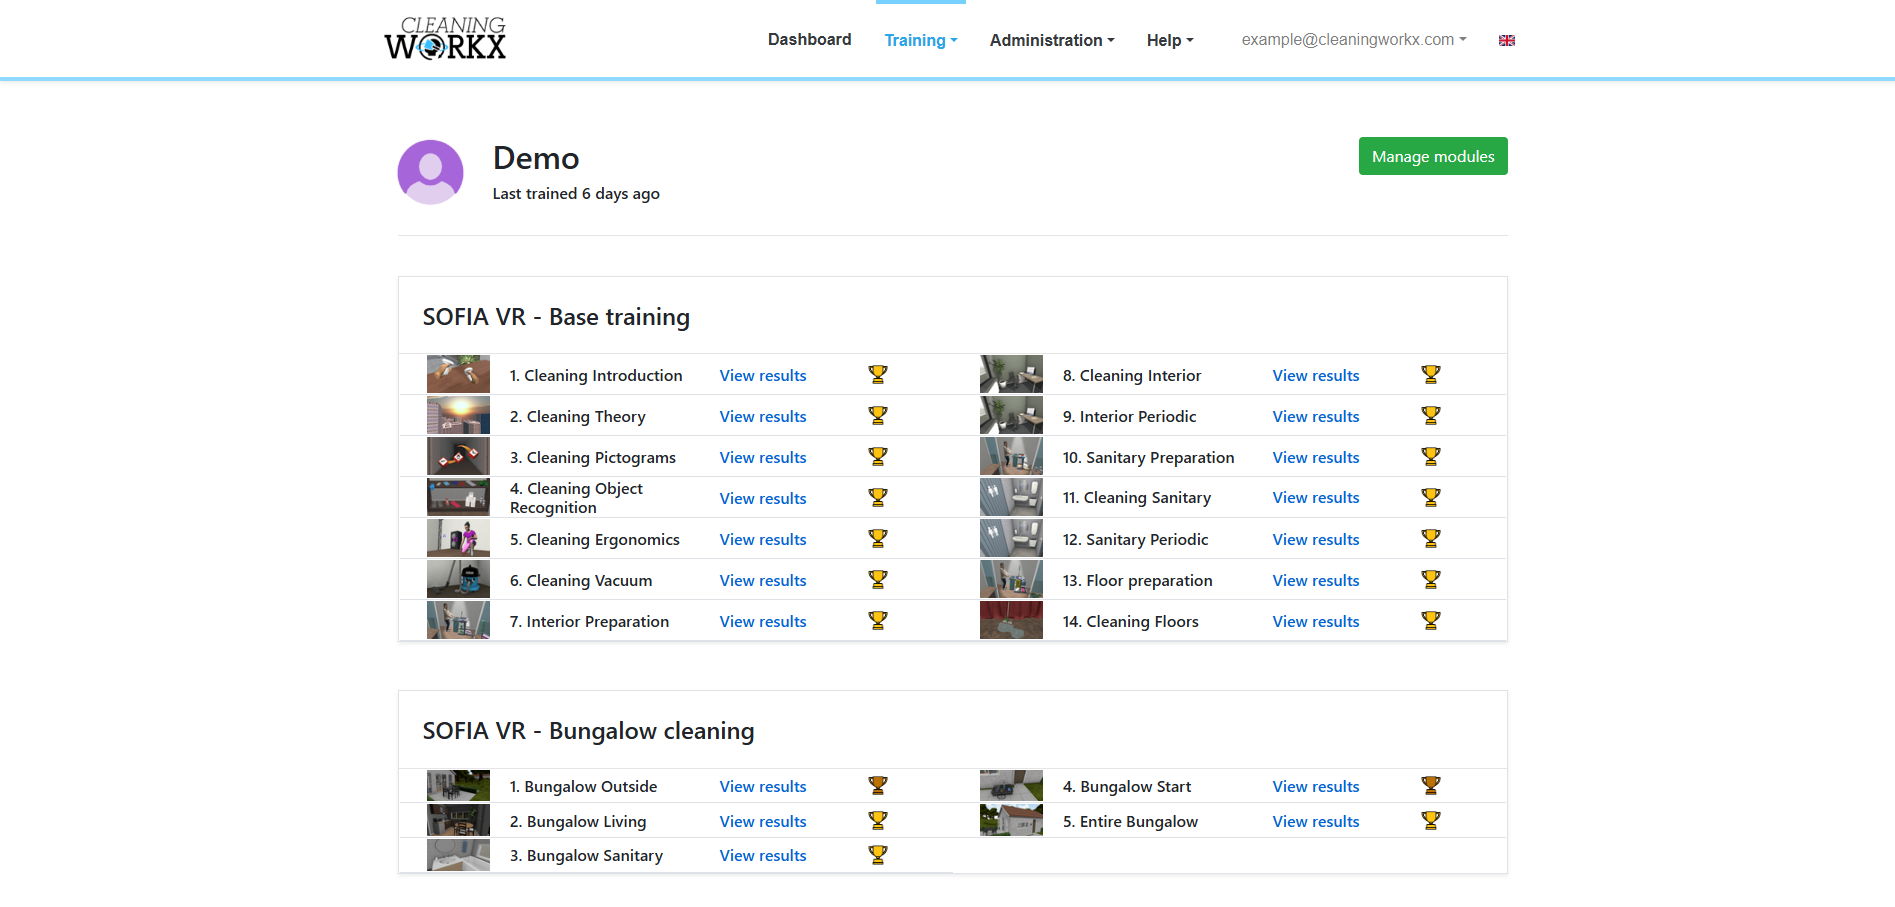Click trophy icon for Bungalow Start
This screenshot has height=907, width=1895.
coord(1431,785)
